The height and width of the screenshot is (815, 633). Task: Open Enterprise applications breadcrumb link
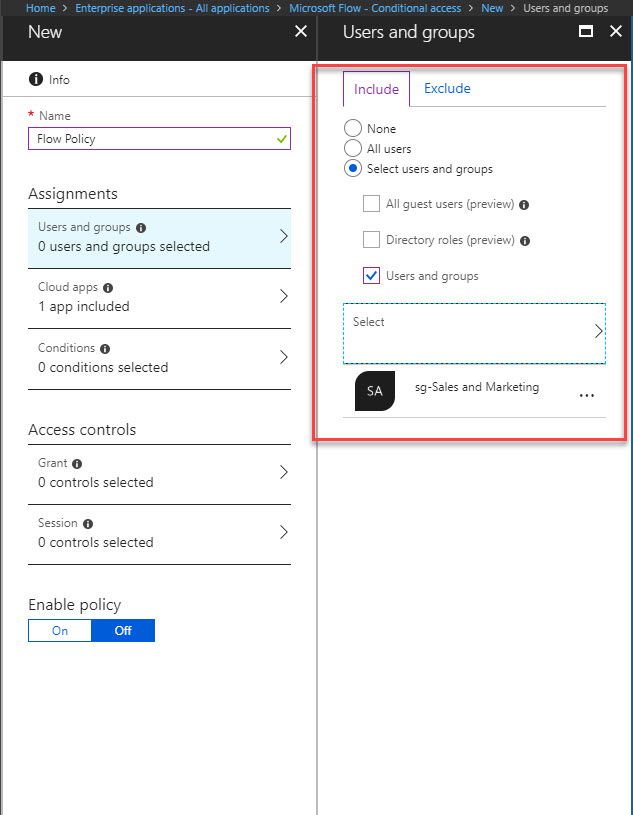click(172, 8)
